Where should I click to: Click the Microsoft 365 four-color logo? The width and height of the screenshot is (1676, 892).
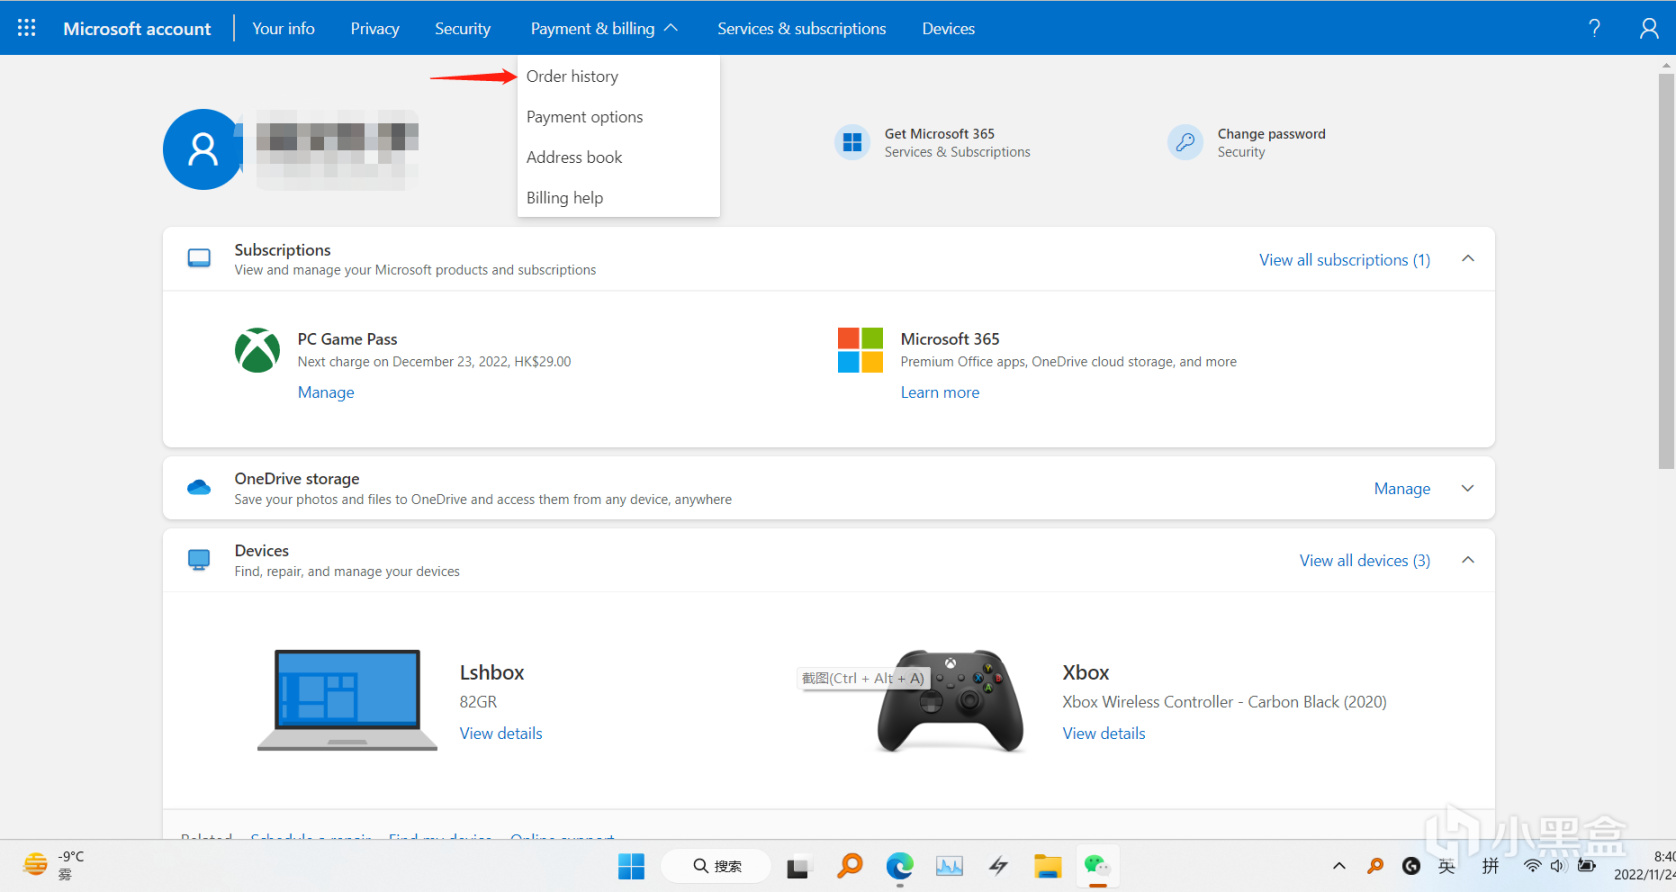coord(860,350)
